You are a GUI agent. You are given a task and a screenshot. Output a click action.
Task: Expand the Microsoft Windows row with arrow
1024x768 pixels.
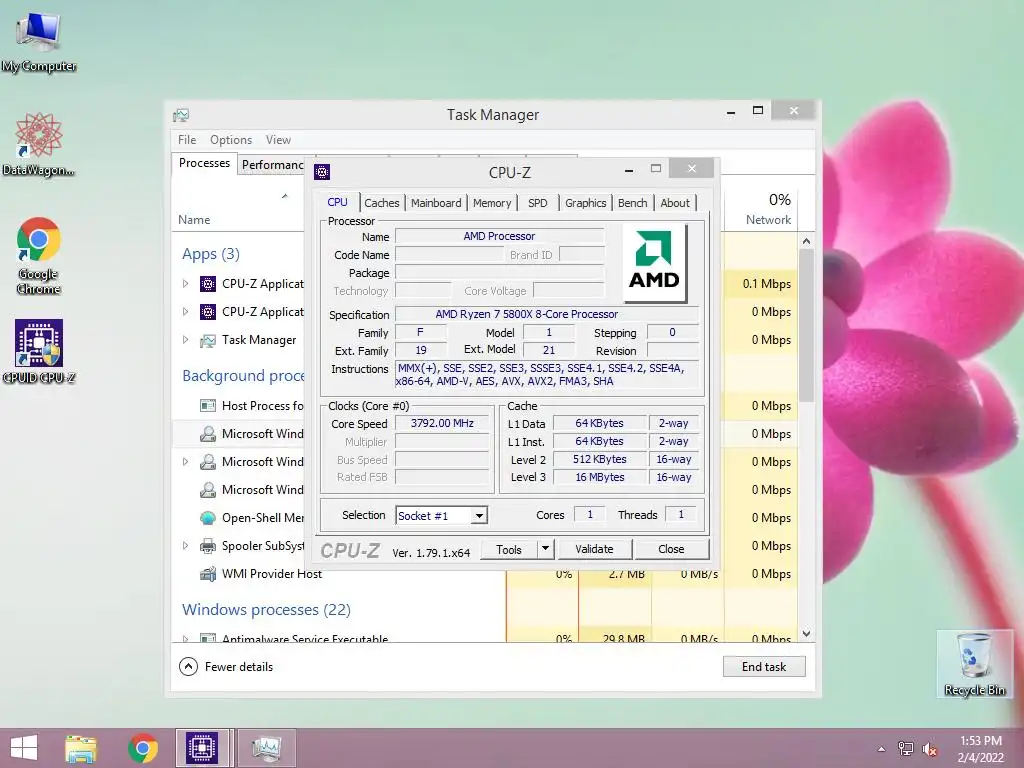point(185,462)
